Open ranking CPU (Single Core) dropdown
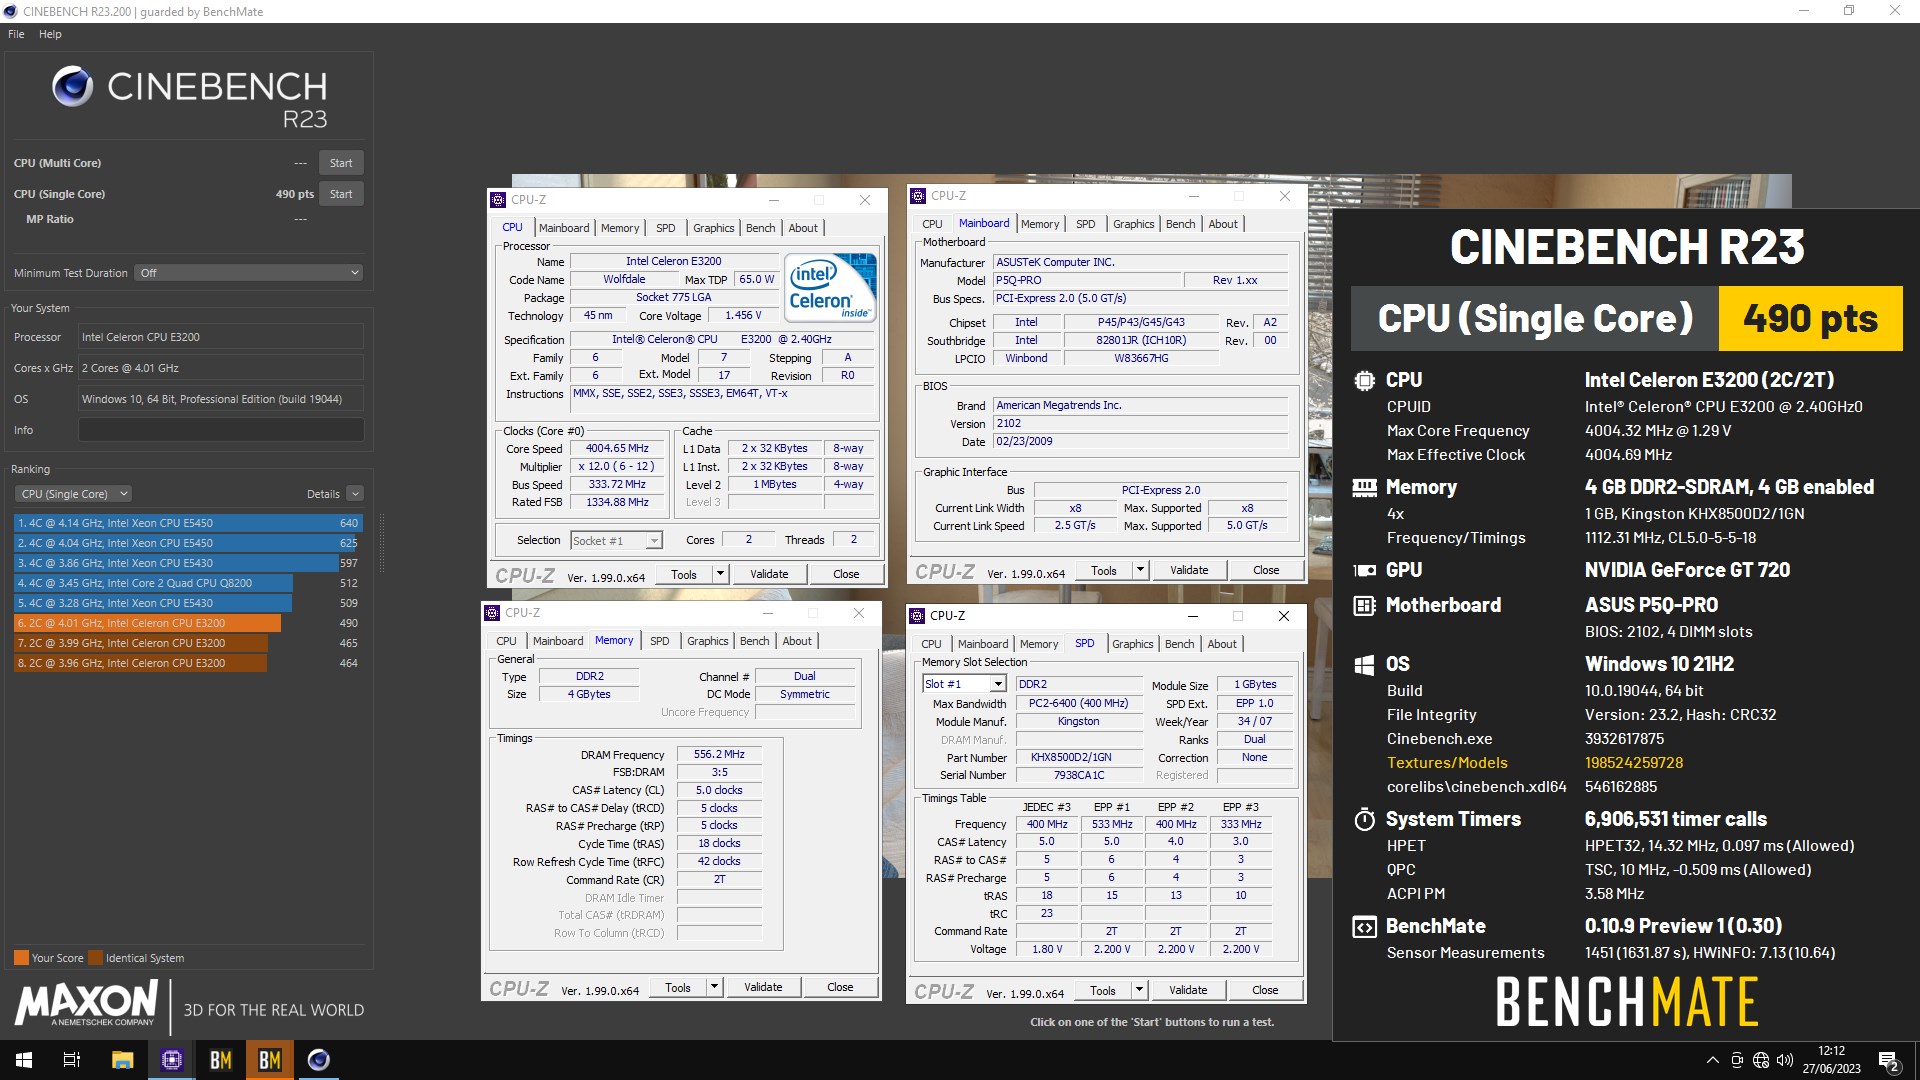Viewport: 1920px width, 1080px height. [x=73, y=494]
